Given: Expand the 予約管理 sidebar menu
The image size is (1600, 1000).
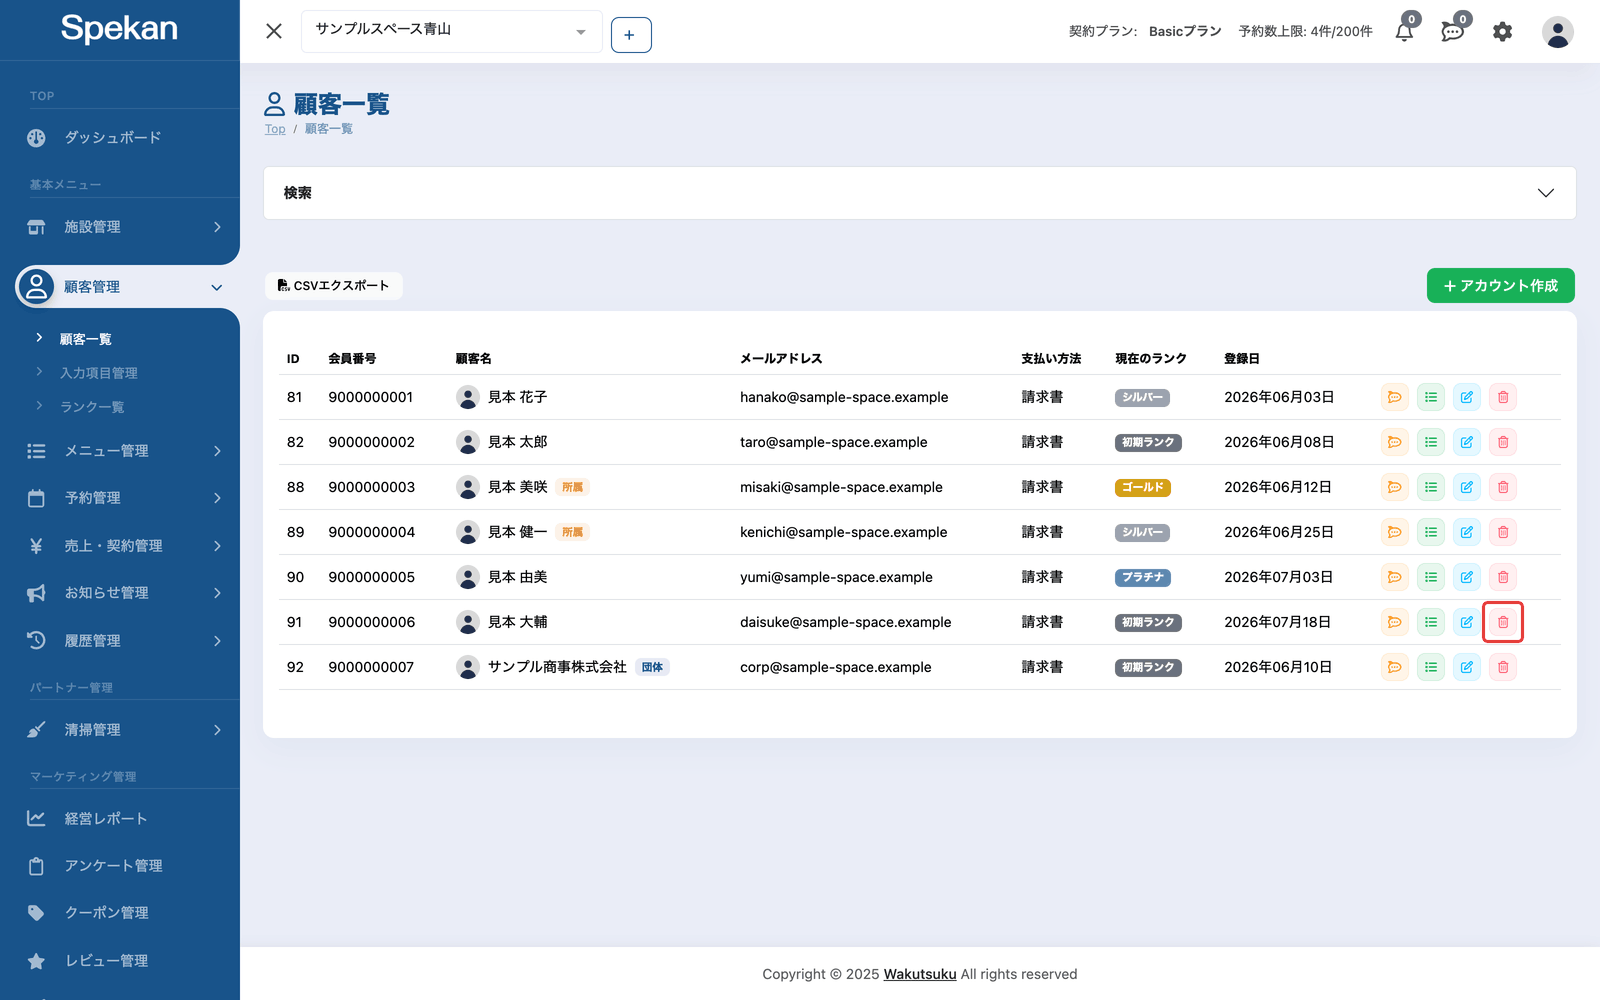Looking at the screenshot, I should [x=120, y=498].
